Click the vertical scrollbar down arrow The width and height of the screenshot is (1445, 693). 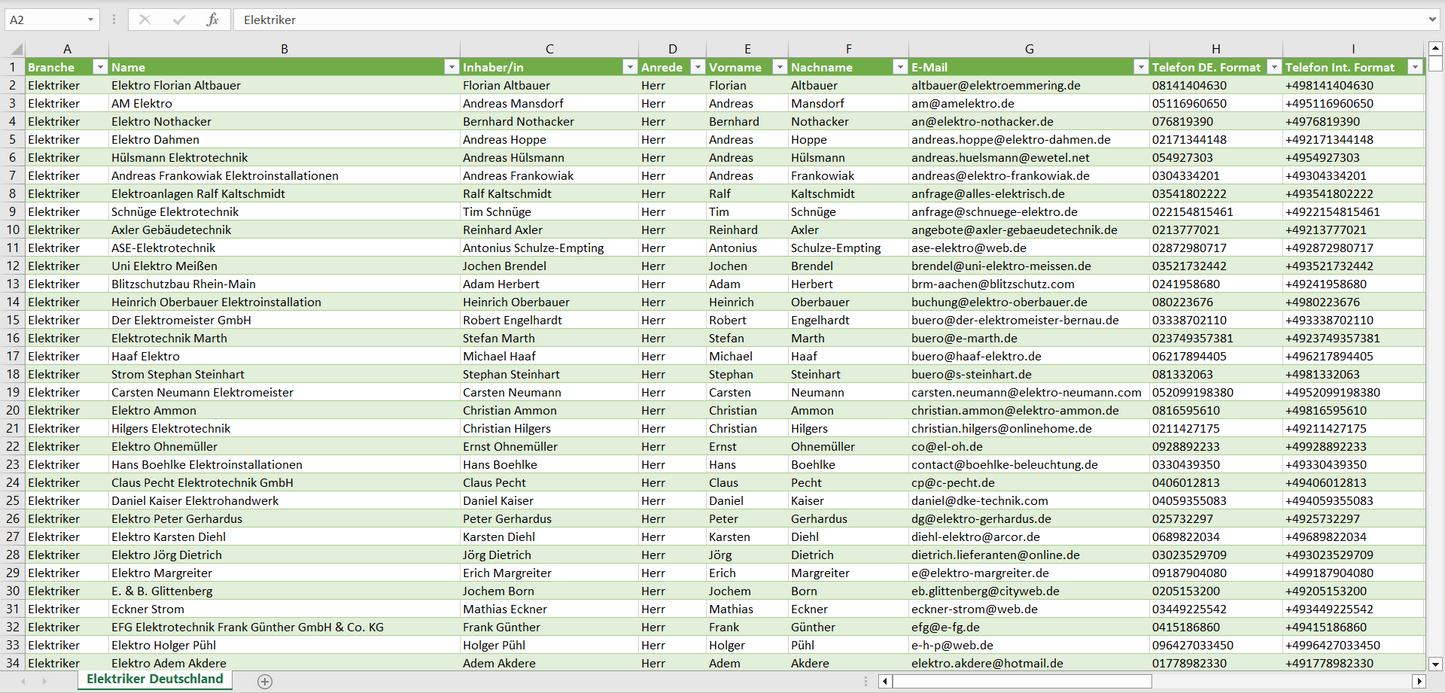coord(1436,662)
